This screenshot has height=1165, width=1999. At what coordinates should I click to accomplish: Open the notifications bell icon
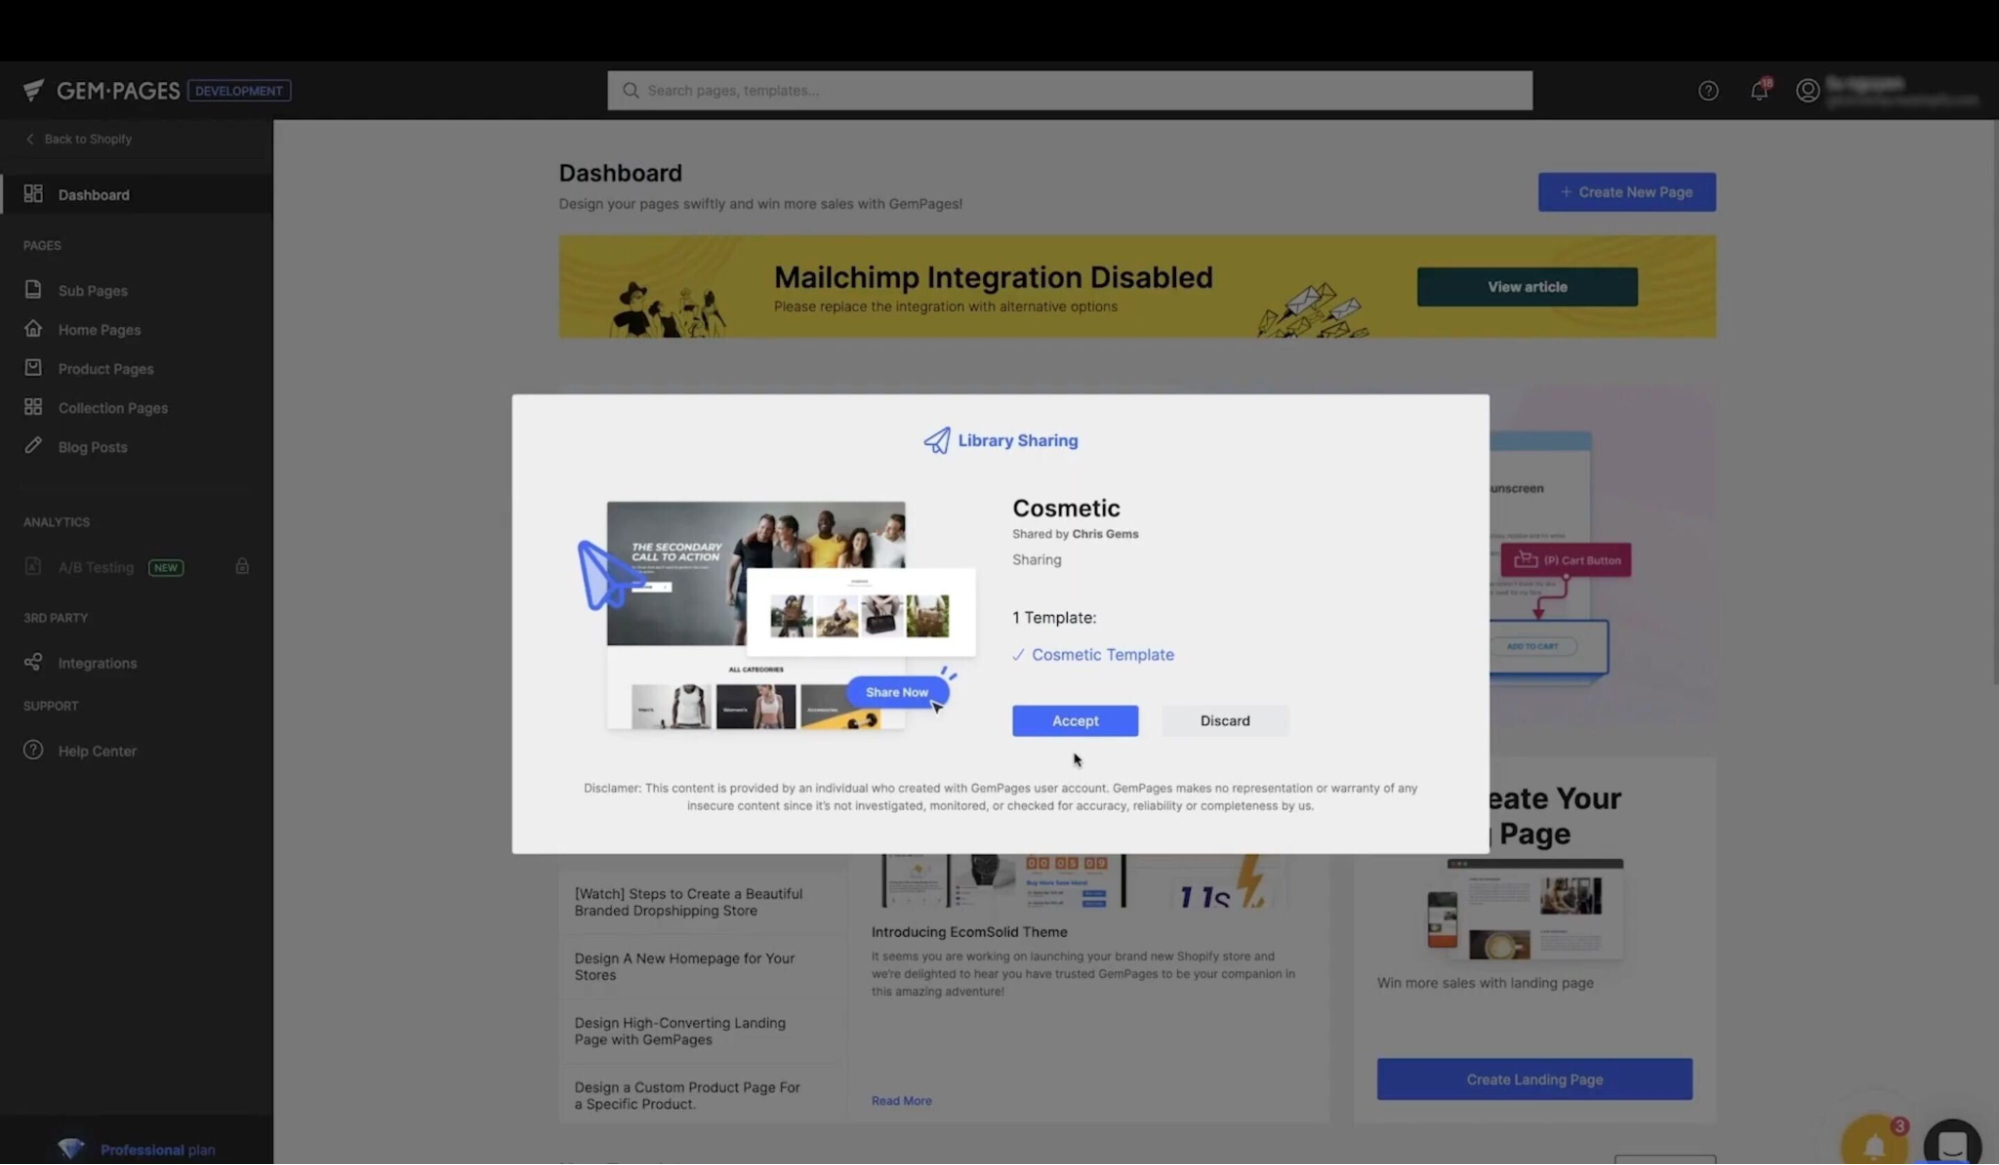tap(1758, 90)
